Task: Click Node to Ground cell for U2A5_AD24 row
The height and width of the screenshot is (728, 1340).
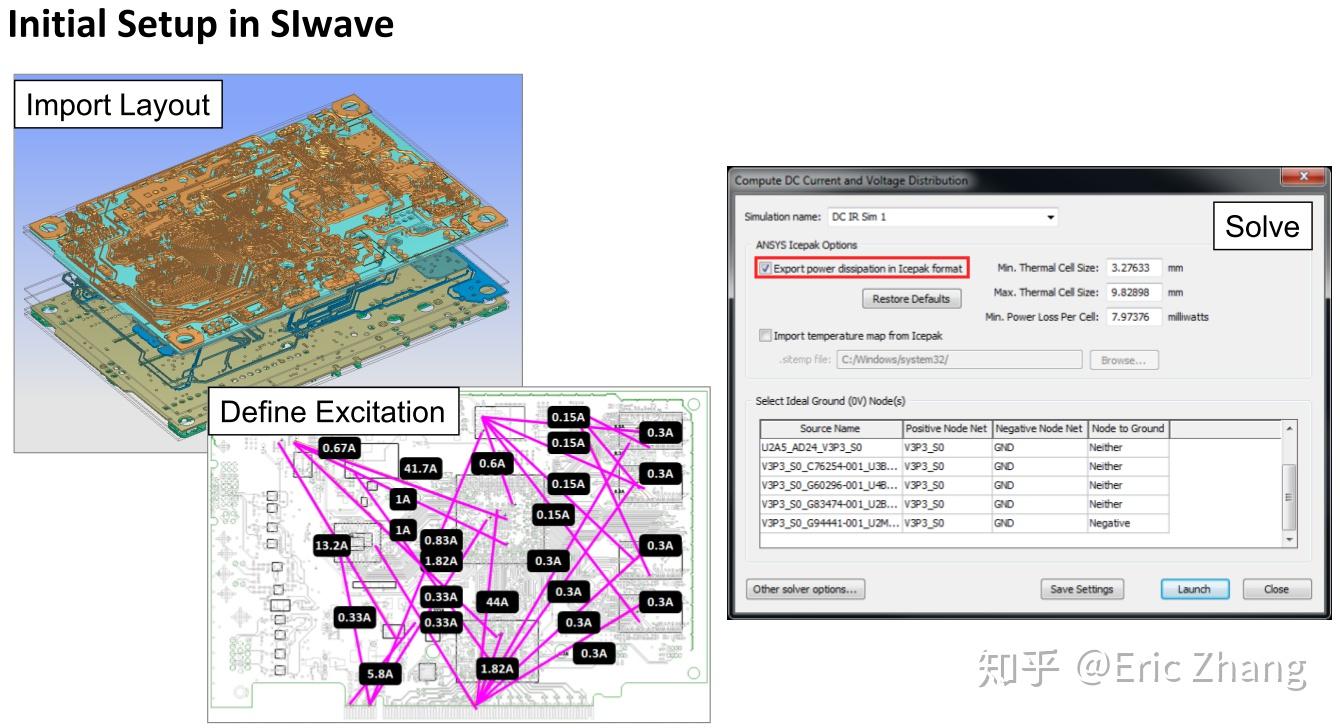Action: coord(1128,448)
